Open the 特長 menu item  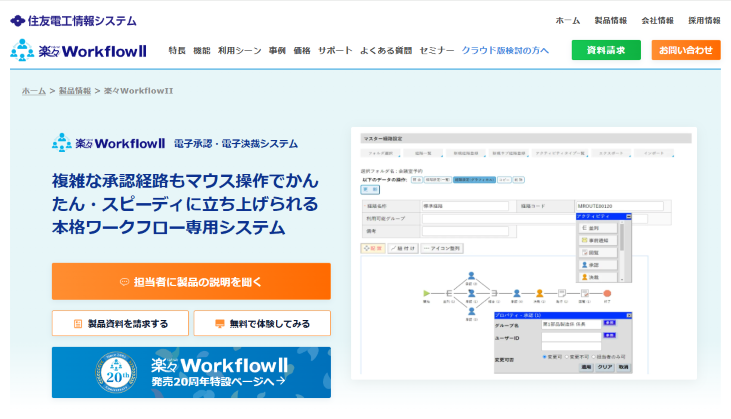(x=177, y=50)
